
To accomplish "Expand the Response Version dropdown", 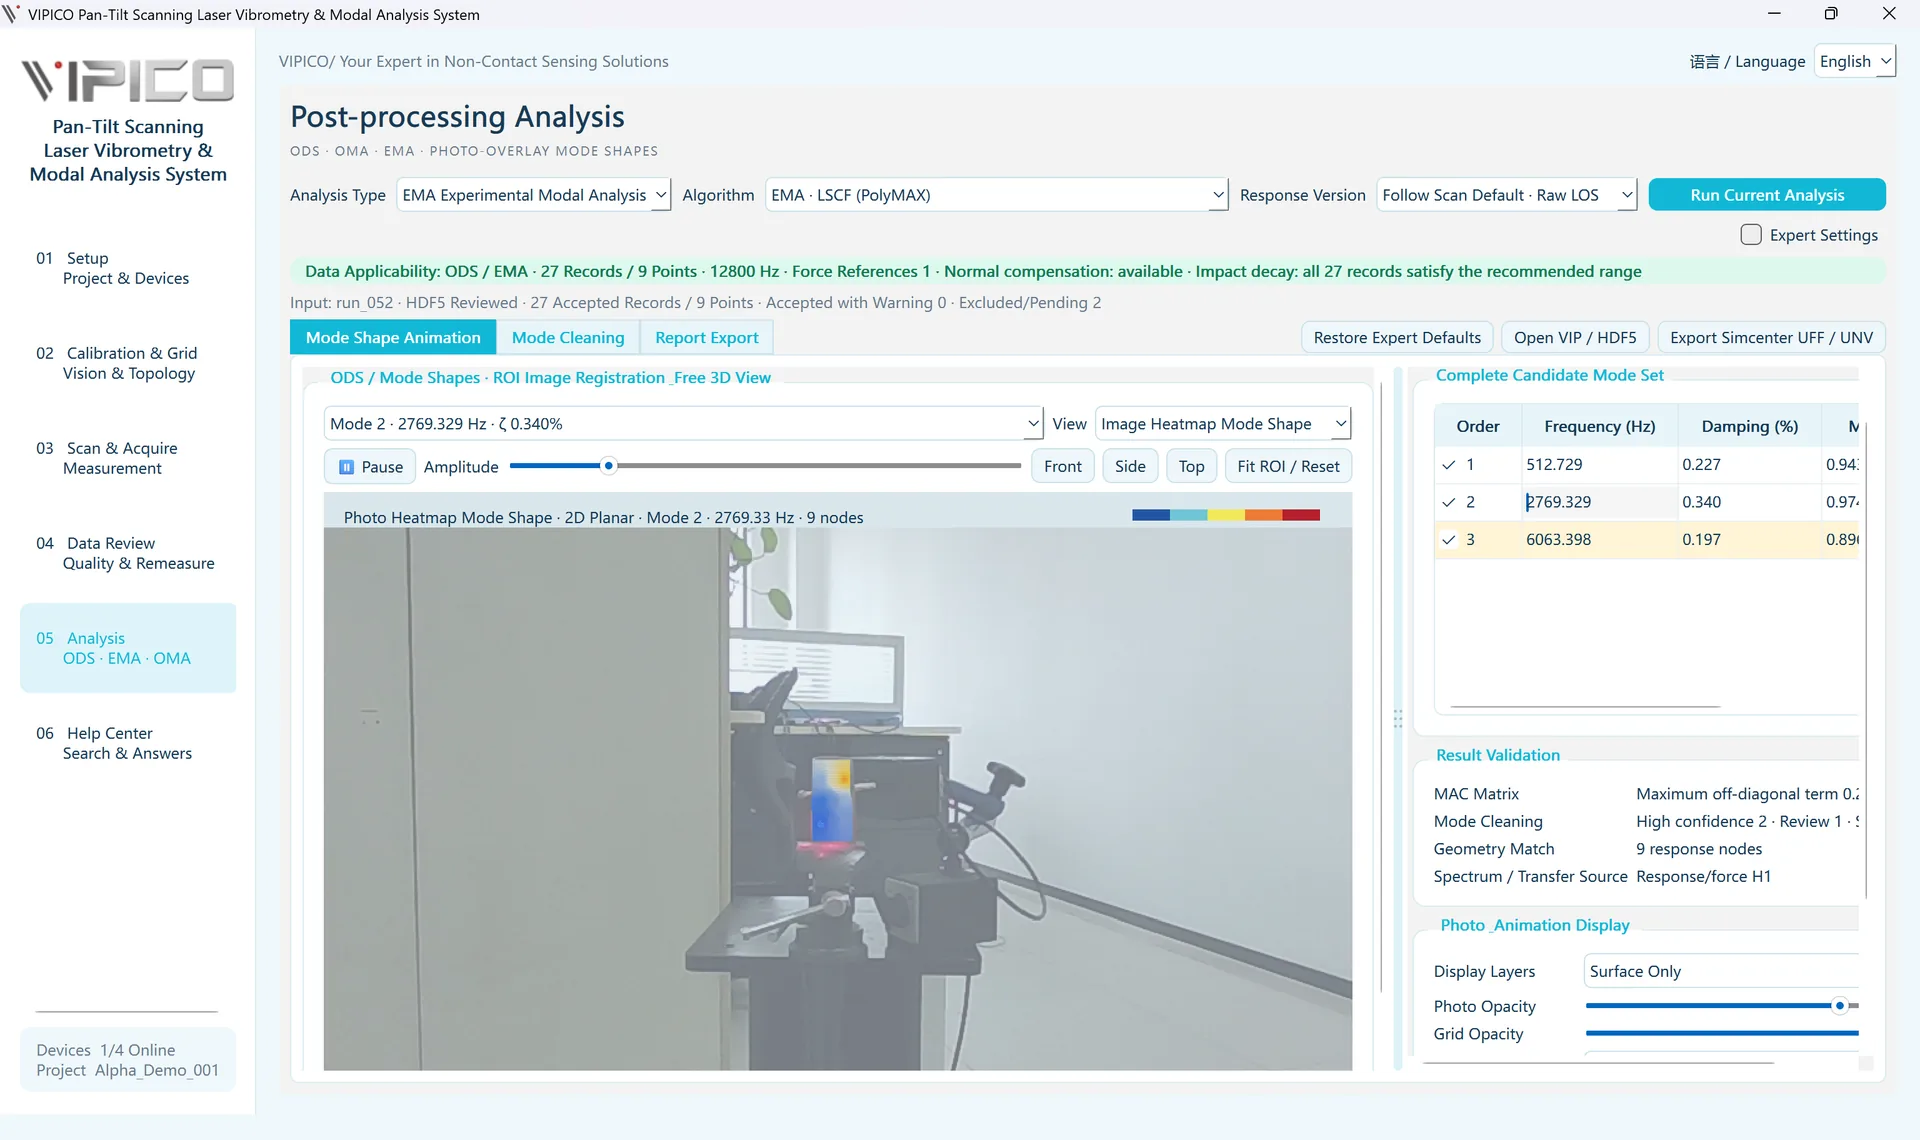I will (x=1506, y=195).
